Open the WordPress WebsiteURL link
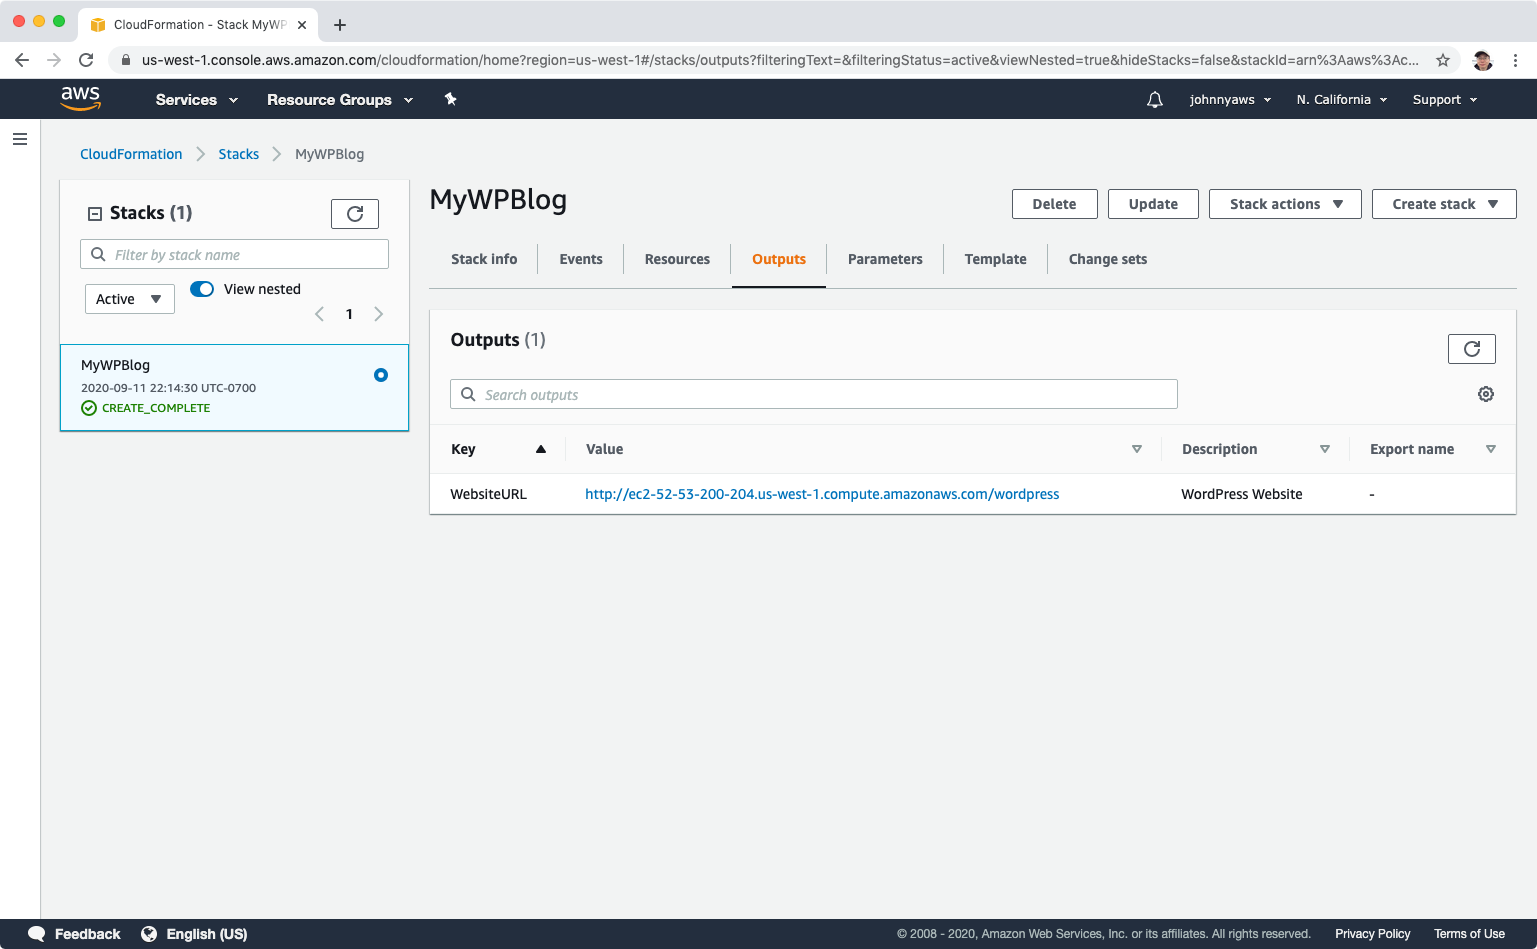Image resolution: width=1537 pixels, height=949 pixels. pos(822,494)
